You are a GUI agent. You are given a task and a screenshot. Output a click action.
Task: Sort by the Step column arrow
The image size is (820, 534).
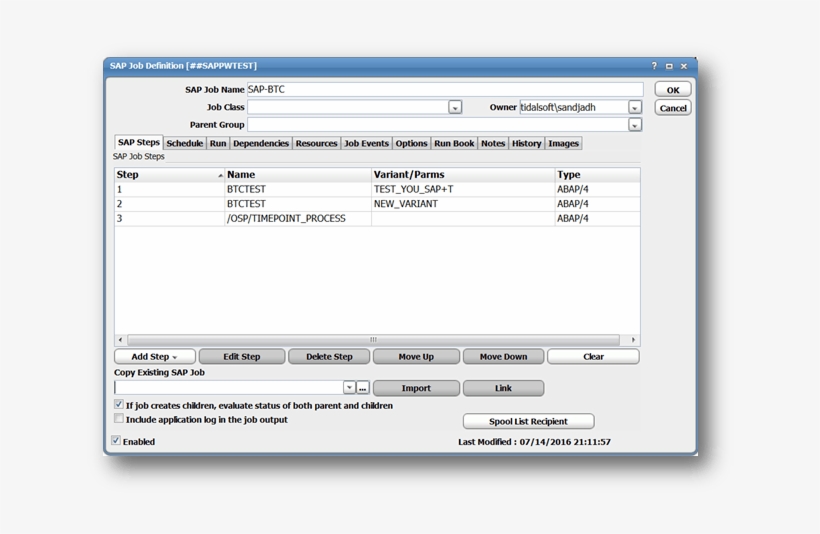click(x=220, y=175)
